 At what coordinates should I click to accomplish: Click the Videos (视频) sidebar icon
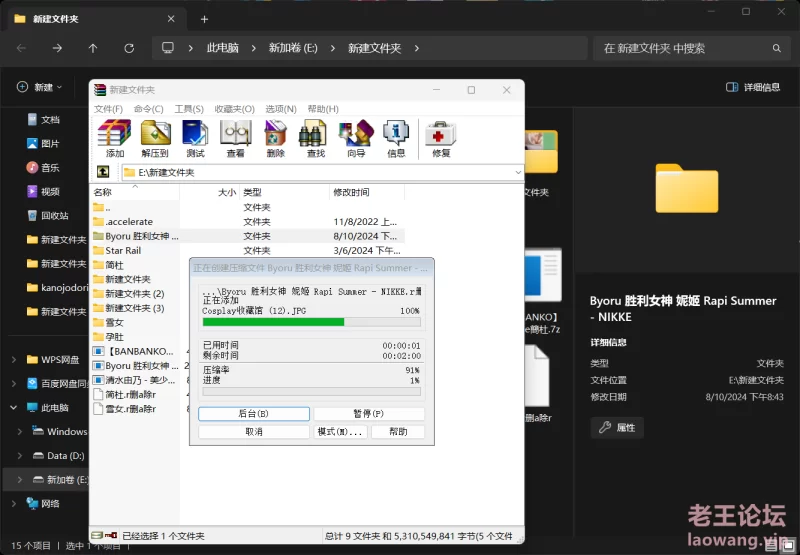32,191
